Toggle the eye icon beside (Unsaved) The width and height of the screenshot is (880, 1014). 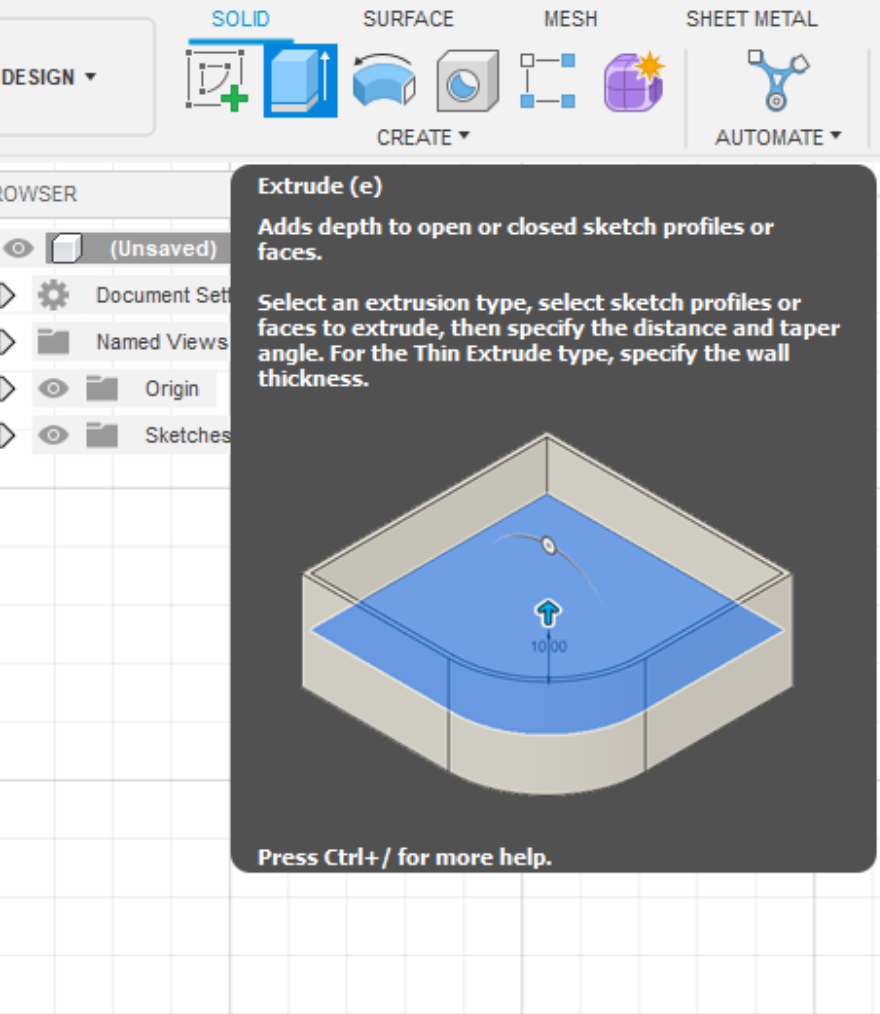coord(20,248)
